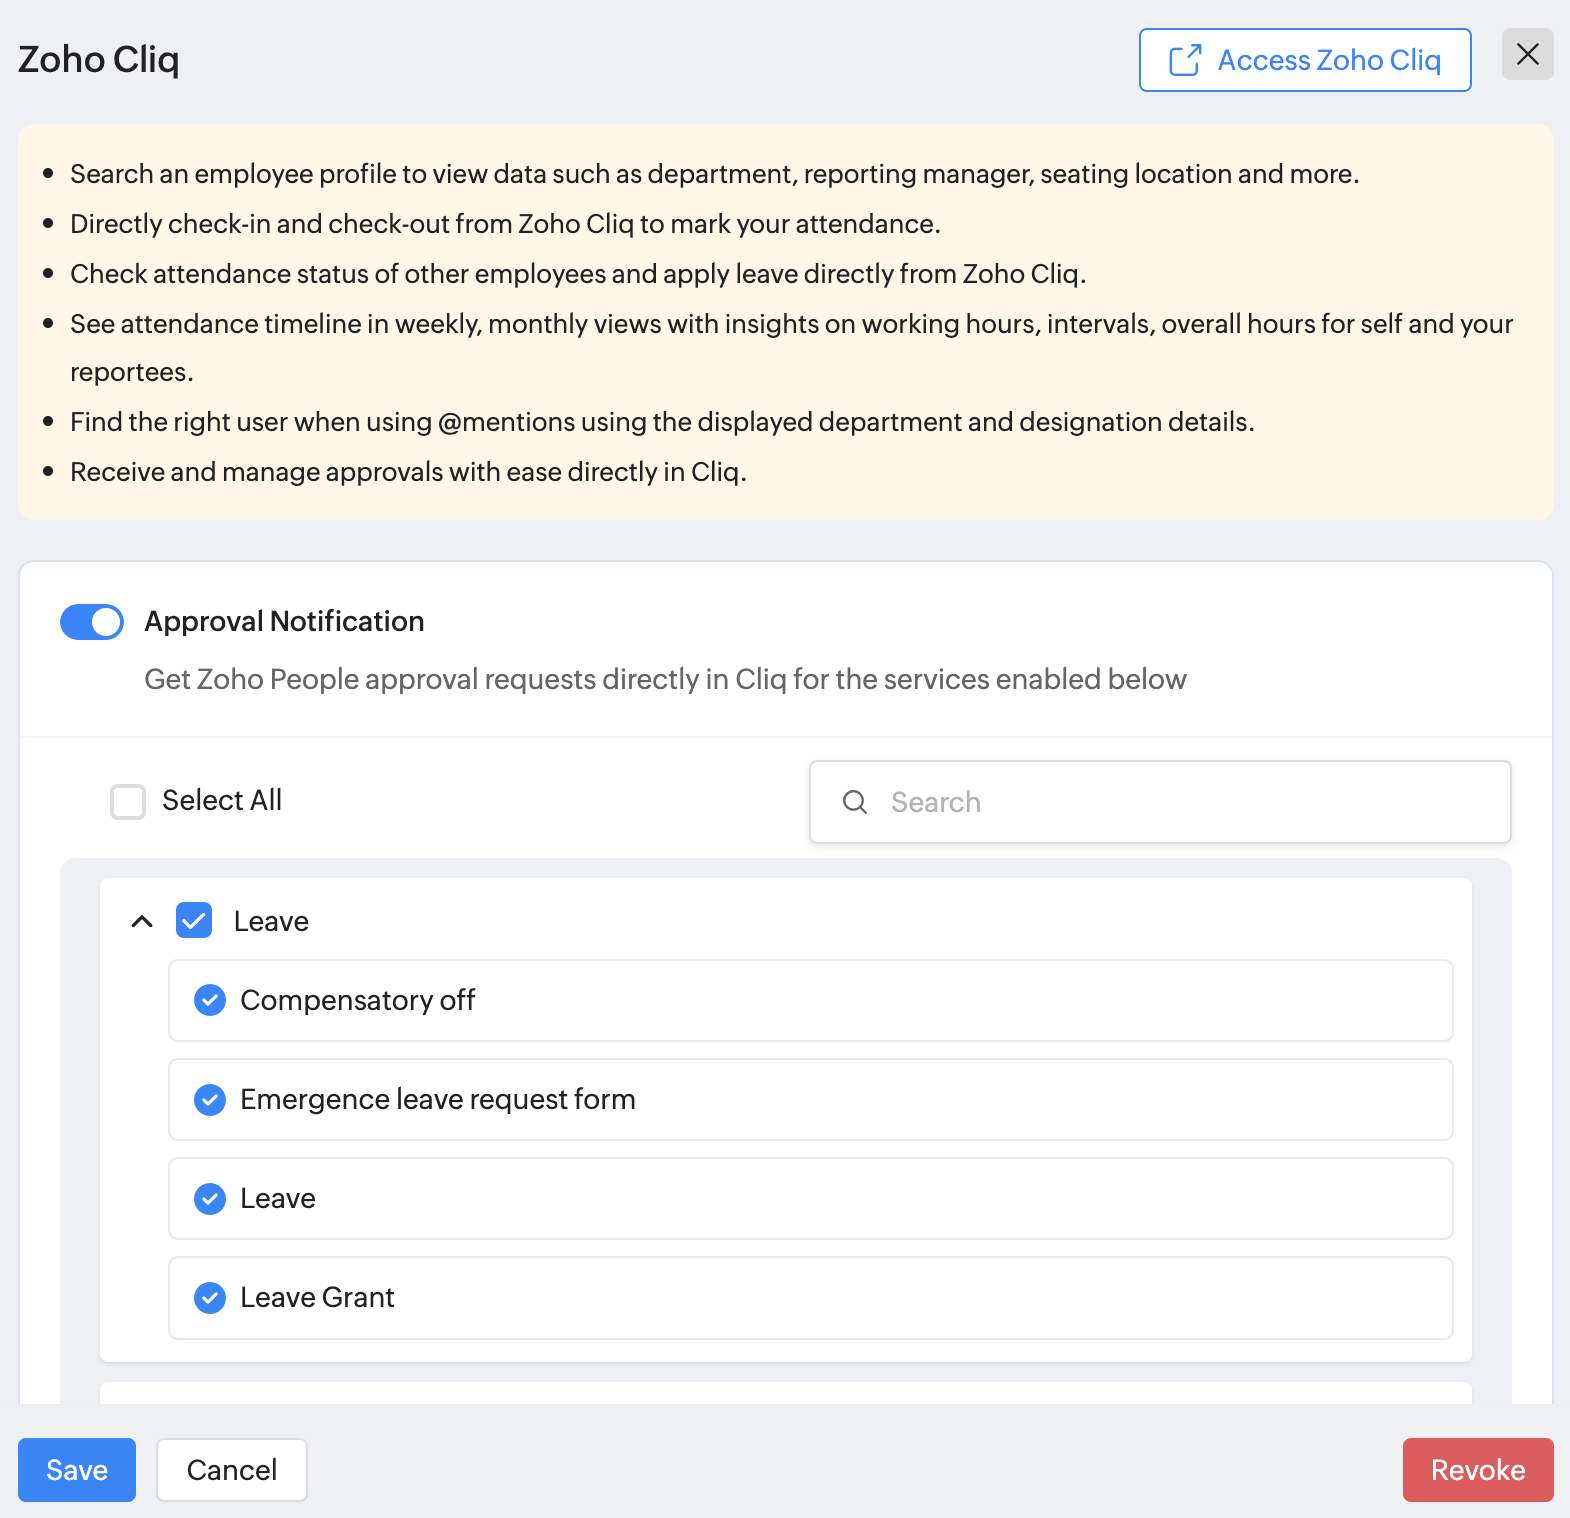Disable the Approval Notification toggle
This screenshot has width=1570, height=1518.
coord(92,622)
